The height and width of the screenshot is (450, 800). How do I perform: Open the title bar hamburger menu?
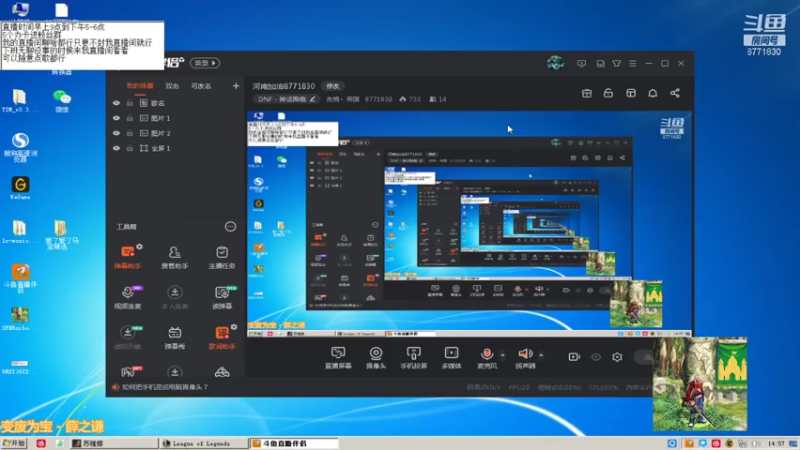point(633,63)
